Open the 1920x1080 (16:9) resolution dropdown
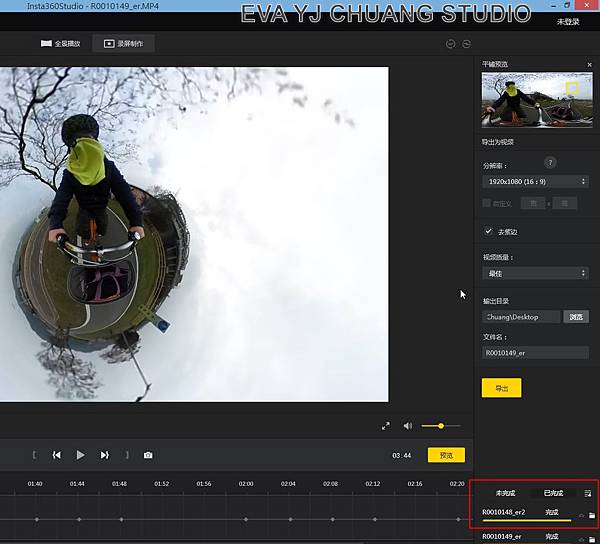This screenshot has width=600, height=544. click(x=535, y=182)
